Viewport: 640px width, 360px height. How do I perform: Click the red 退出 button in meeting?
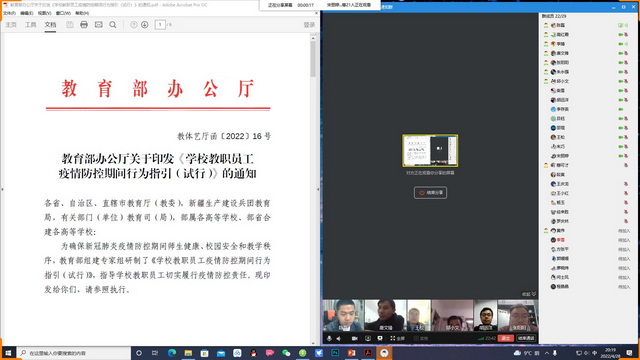click(x=505, y=338)
